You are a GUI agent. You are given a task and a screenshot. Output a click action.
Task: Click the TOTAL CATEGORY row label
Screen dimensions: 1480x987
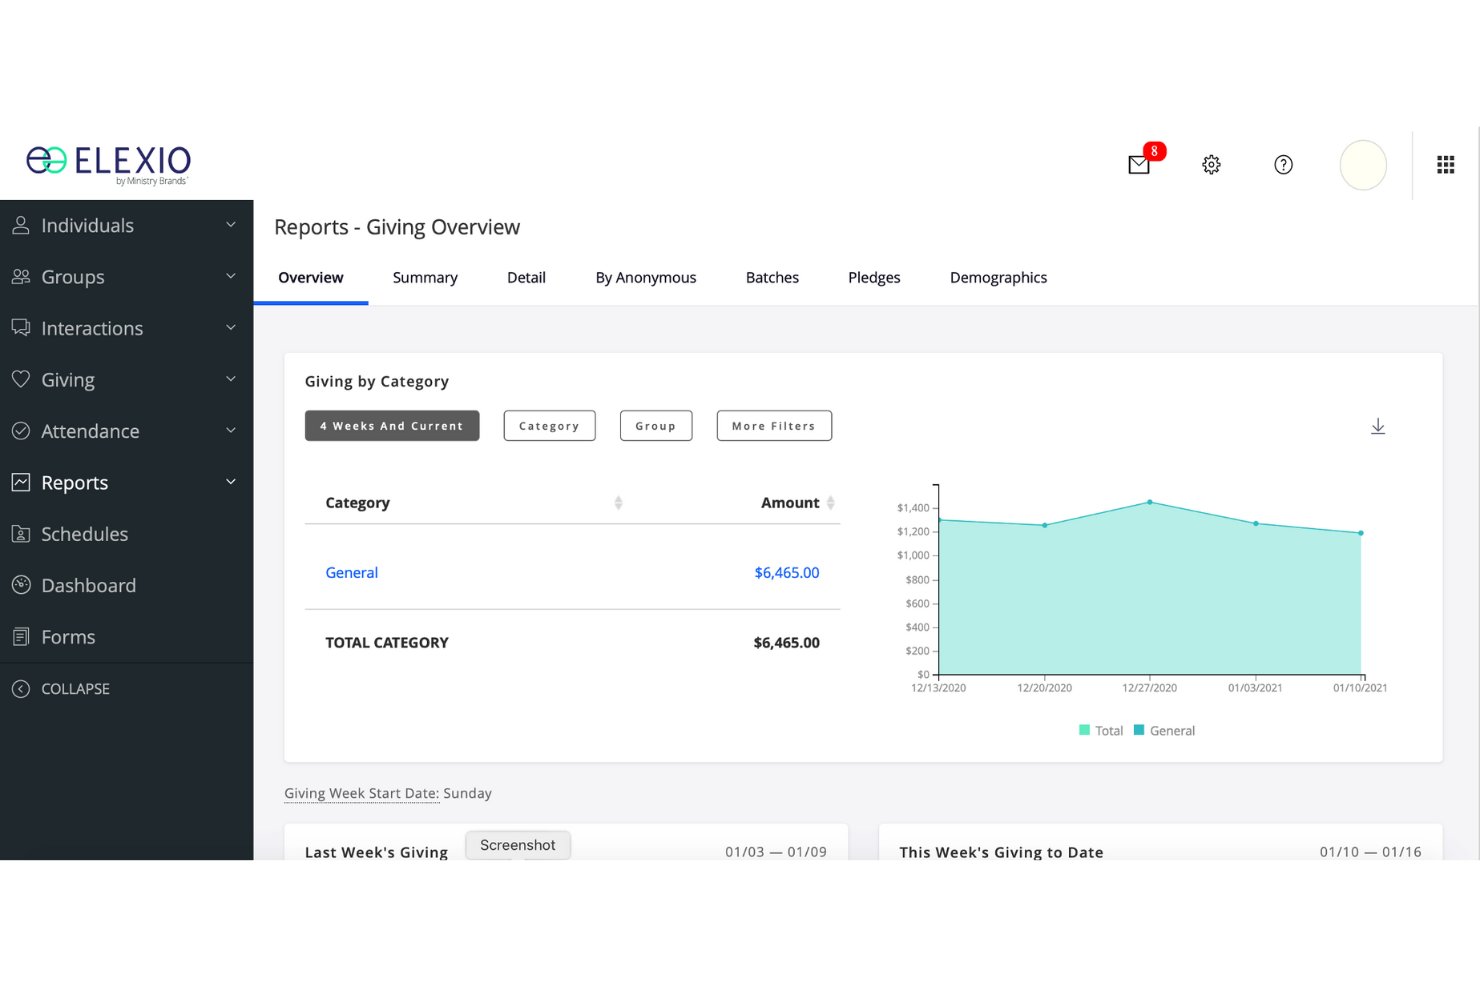pos(387,643)
